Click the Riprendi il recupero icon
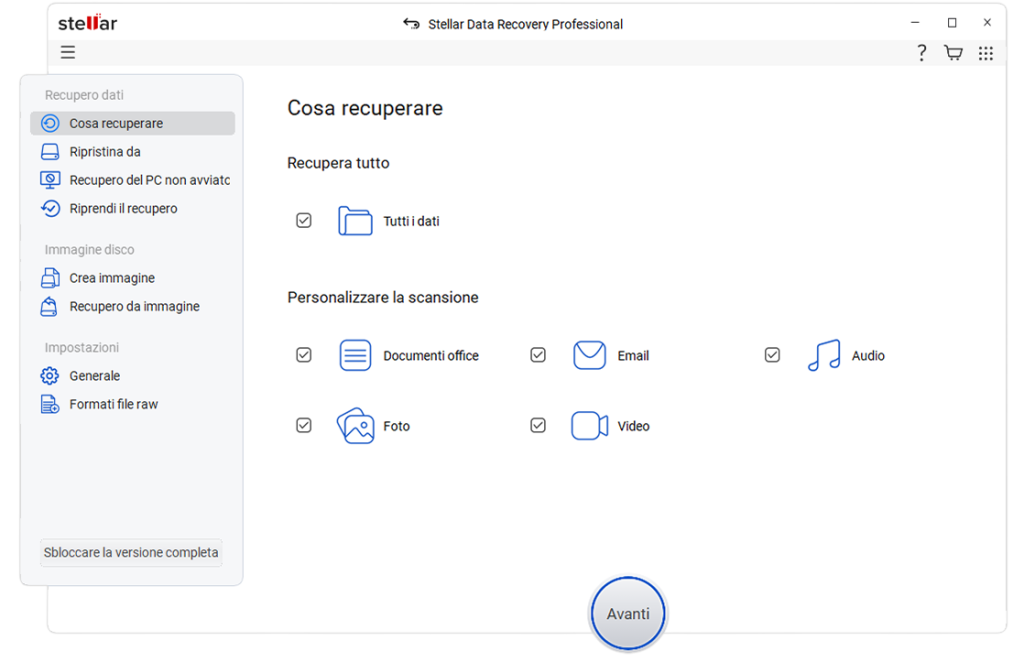1024x662 pixels. 50,208
